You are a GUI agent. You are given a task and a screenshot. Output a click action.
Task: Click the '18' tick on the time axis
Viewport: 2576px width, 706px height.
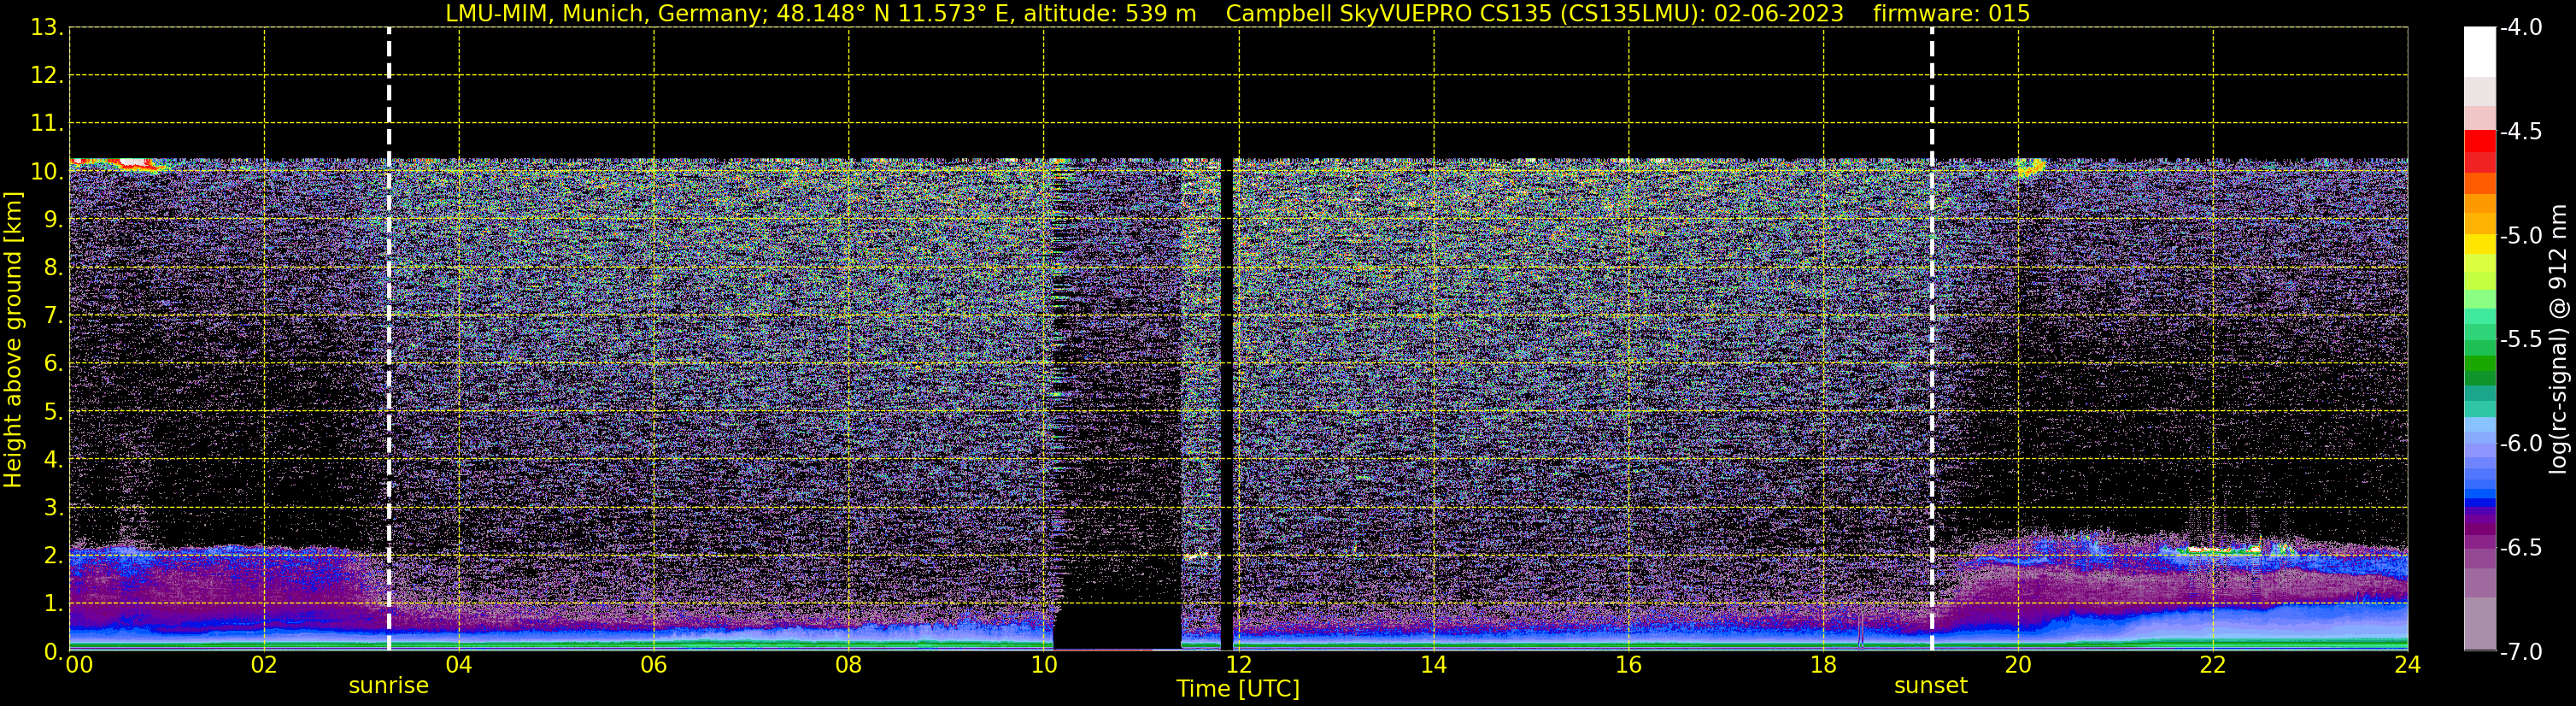(1823, 665)
